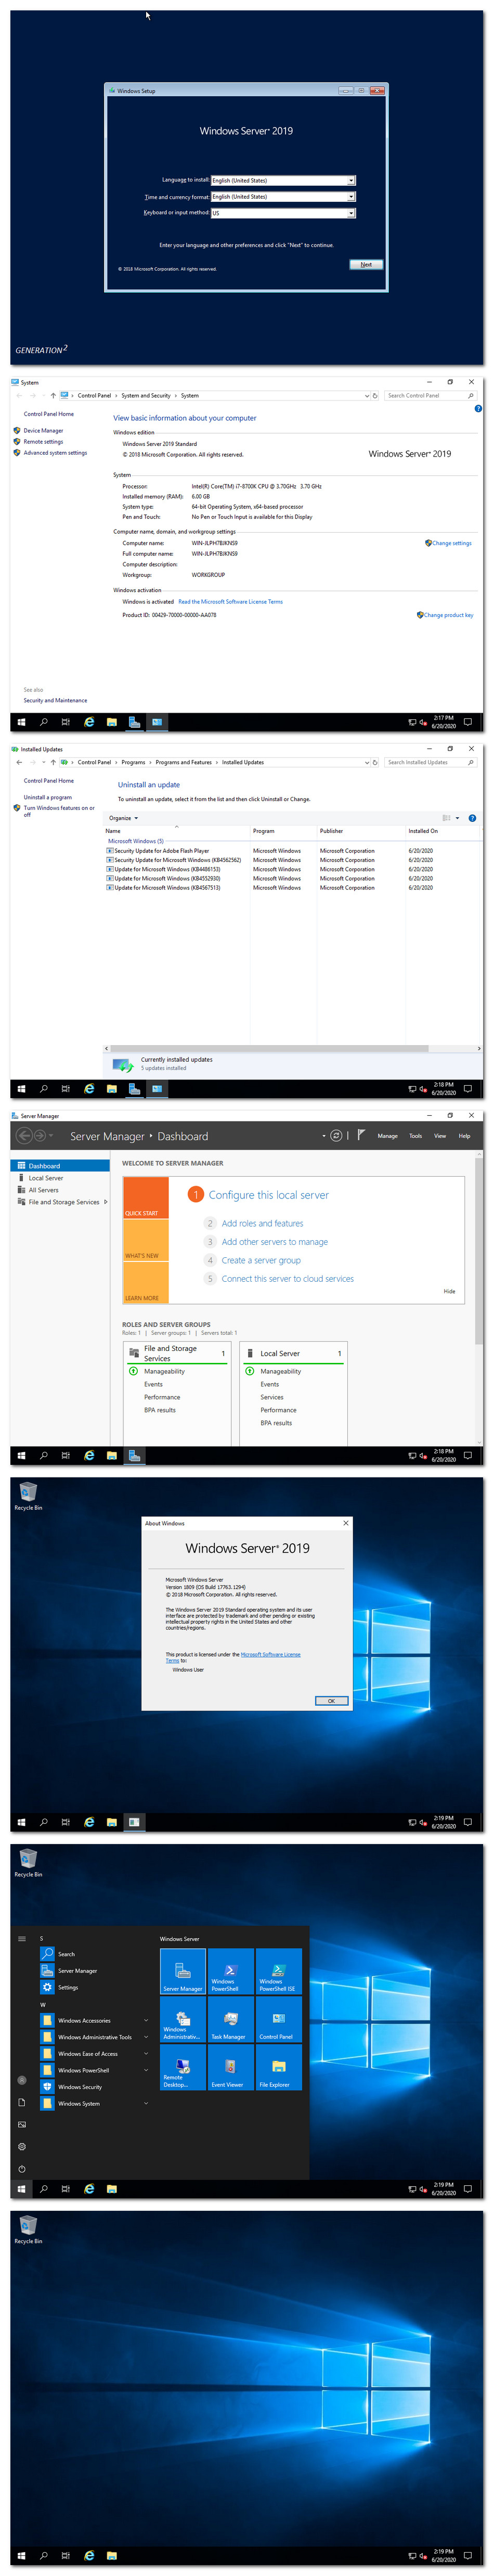Click the WHAT'S NEW tile in Server Manager

pos(146,1241)
